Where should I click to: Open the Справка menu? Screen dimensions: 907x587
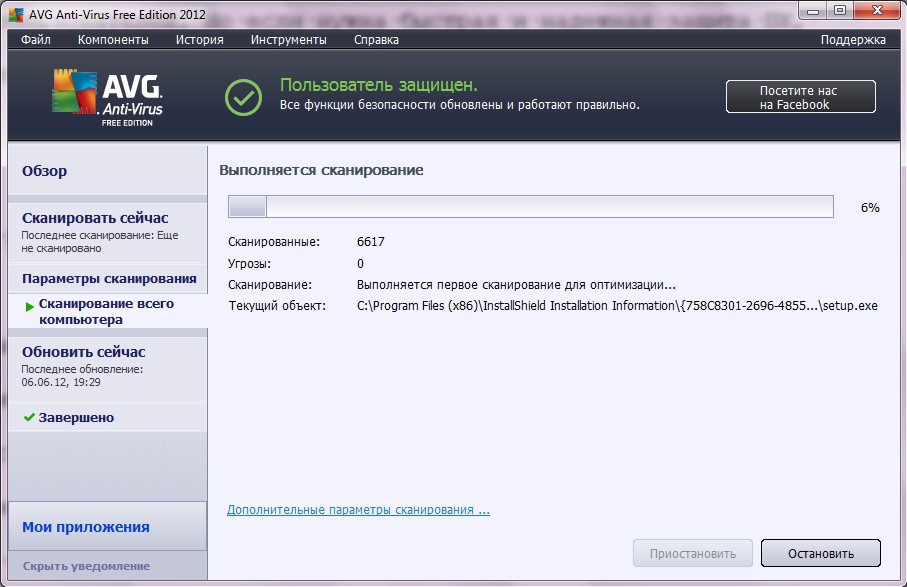(376, 40)
